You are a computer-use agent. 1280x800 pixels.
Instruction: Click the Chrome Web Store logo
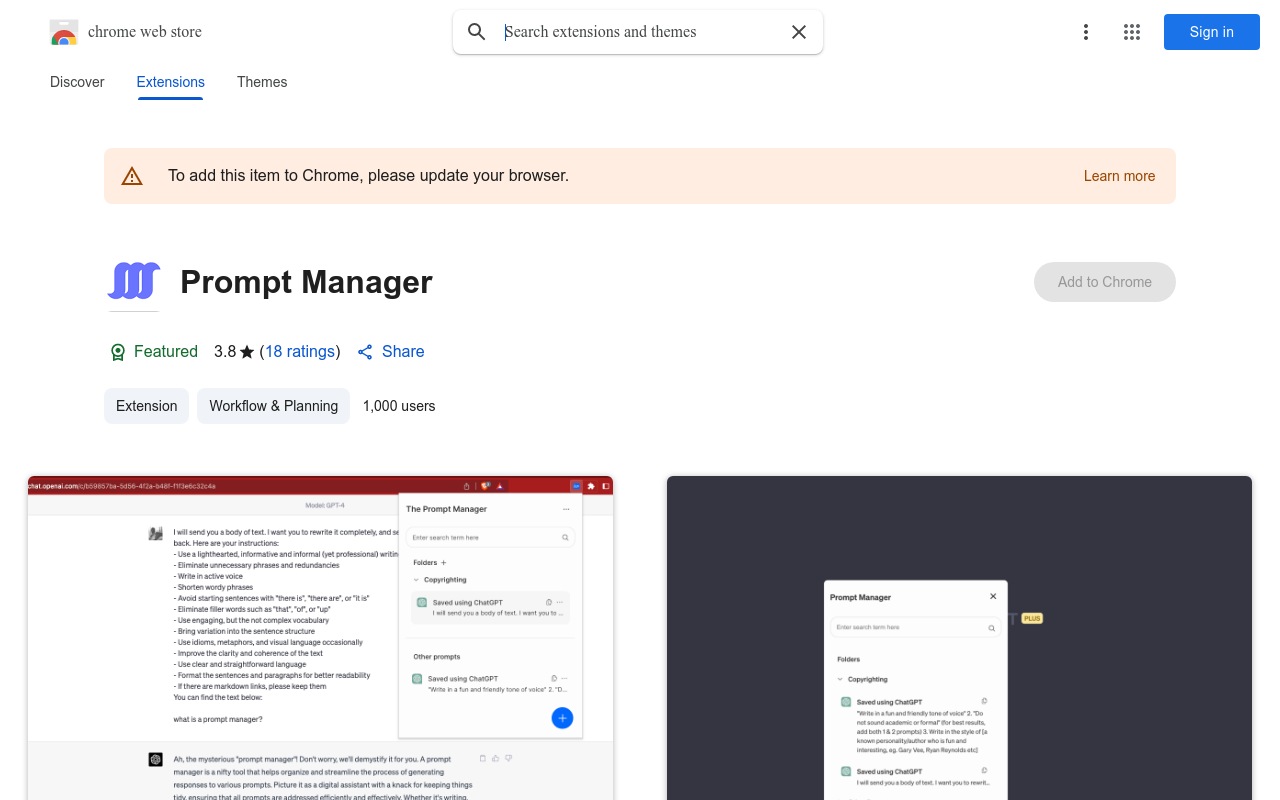tap(64, 32)
